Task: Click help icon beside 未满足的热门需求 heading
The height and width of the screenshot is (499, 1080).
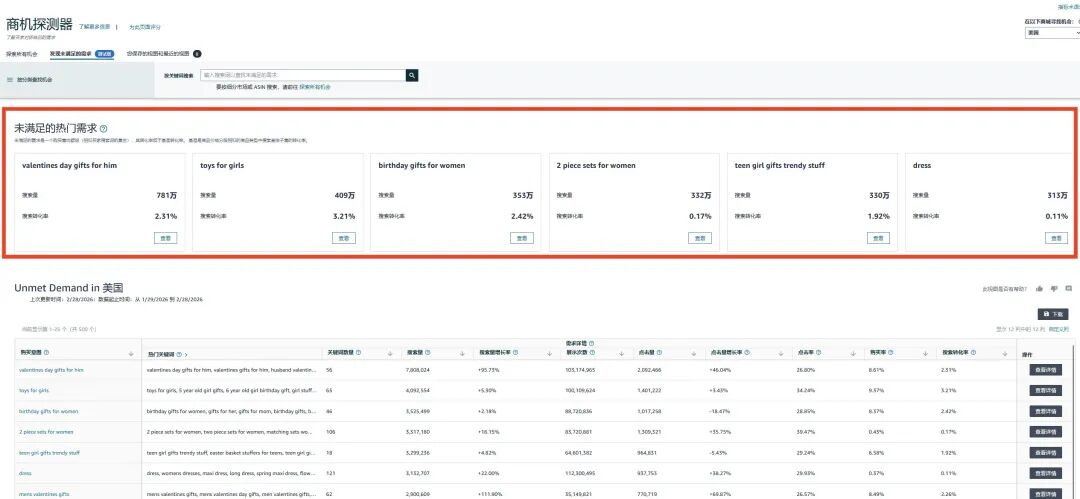Action: 104,129
